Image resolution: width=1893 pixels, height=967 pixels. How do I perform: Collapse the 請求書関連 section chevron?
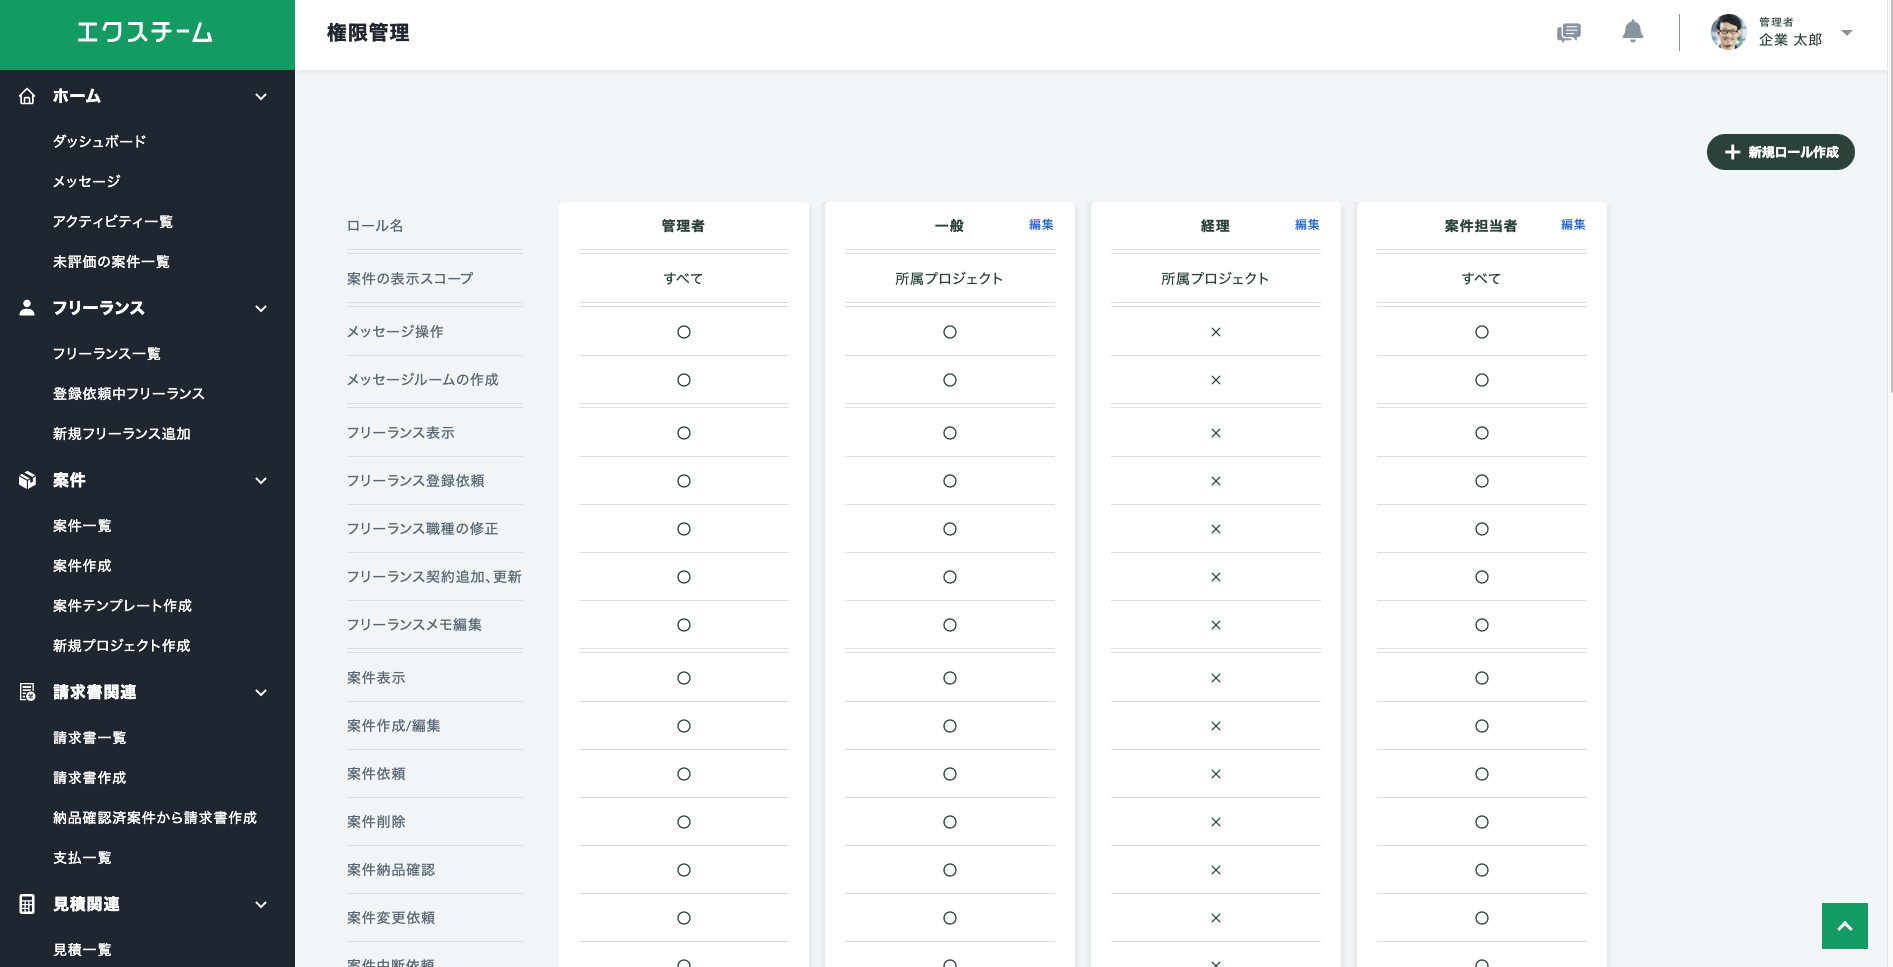(x=261, y=693)
